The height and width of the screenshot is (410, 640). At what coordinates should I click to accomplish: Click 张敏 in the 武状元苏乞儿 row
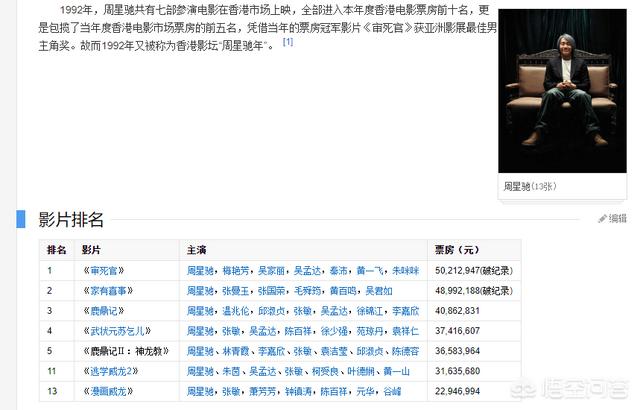[x=231, y=331]
